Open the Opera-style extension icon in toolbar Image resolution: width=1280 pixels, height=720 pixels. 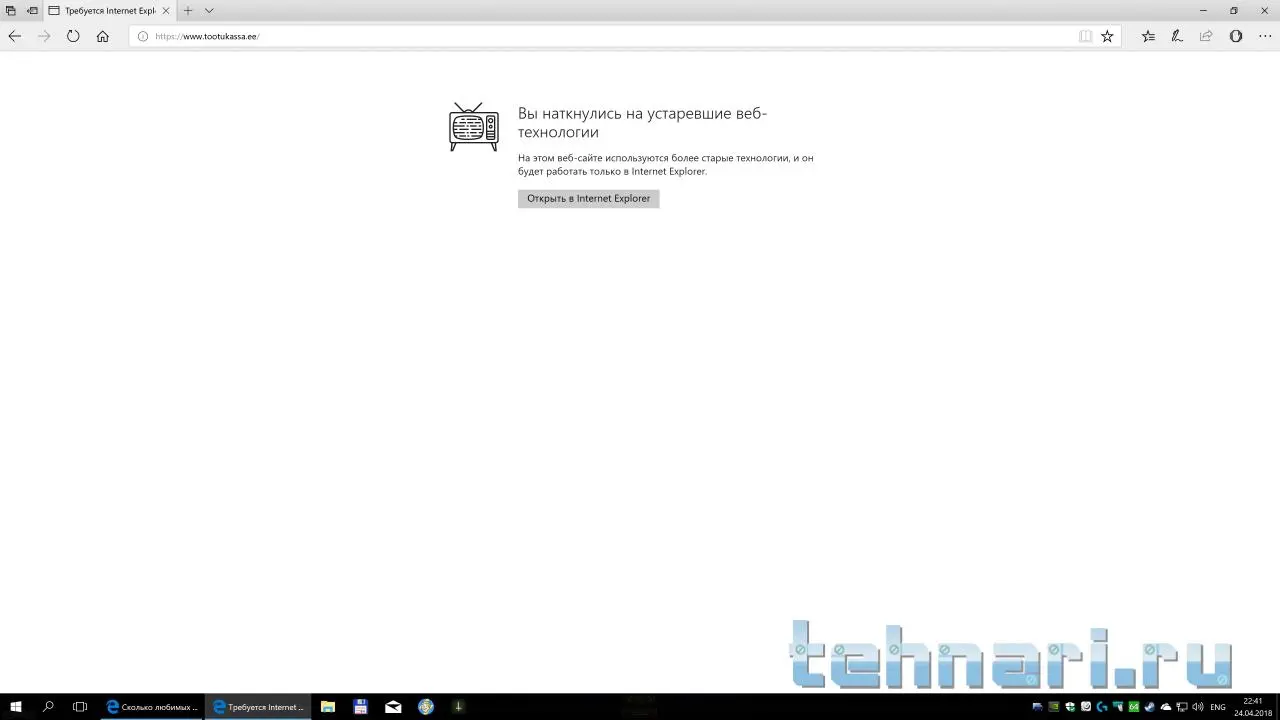pos(1236,36)
